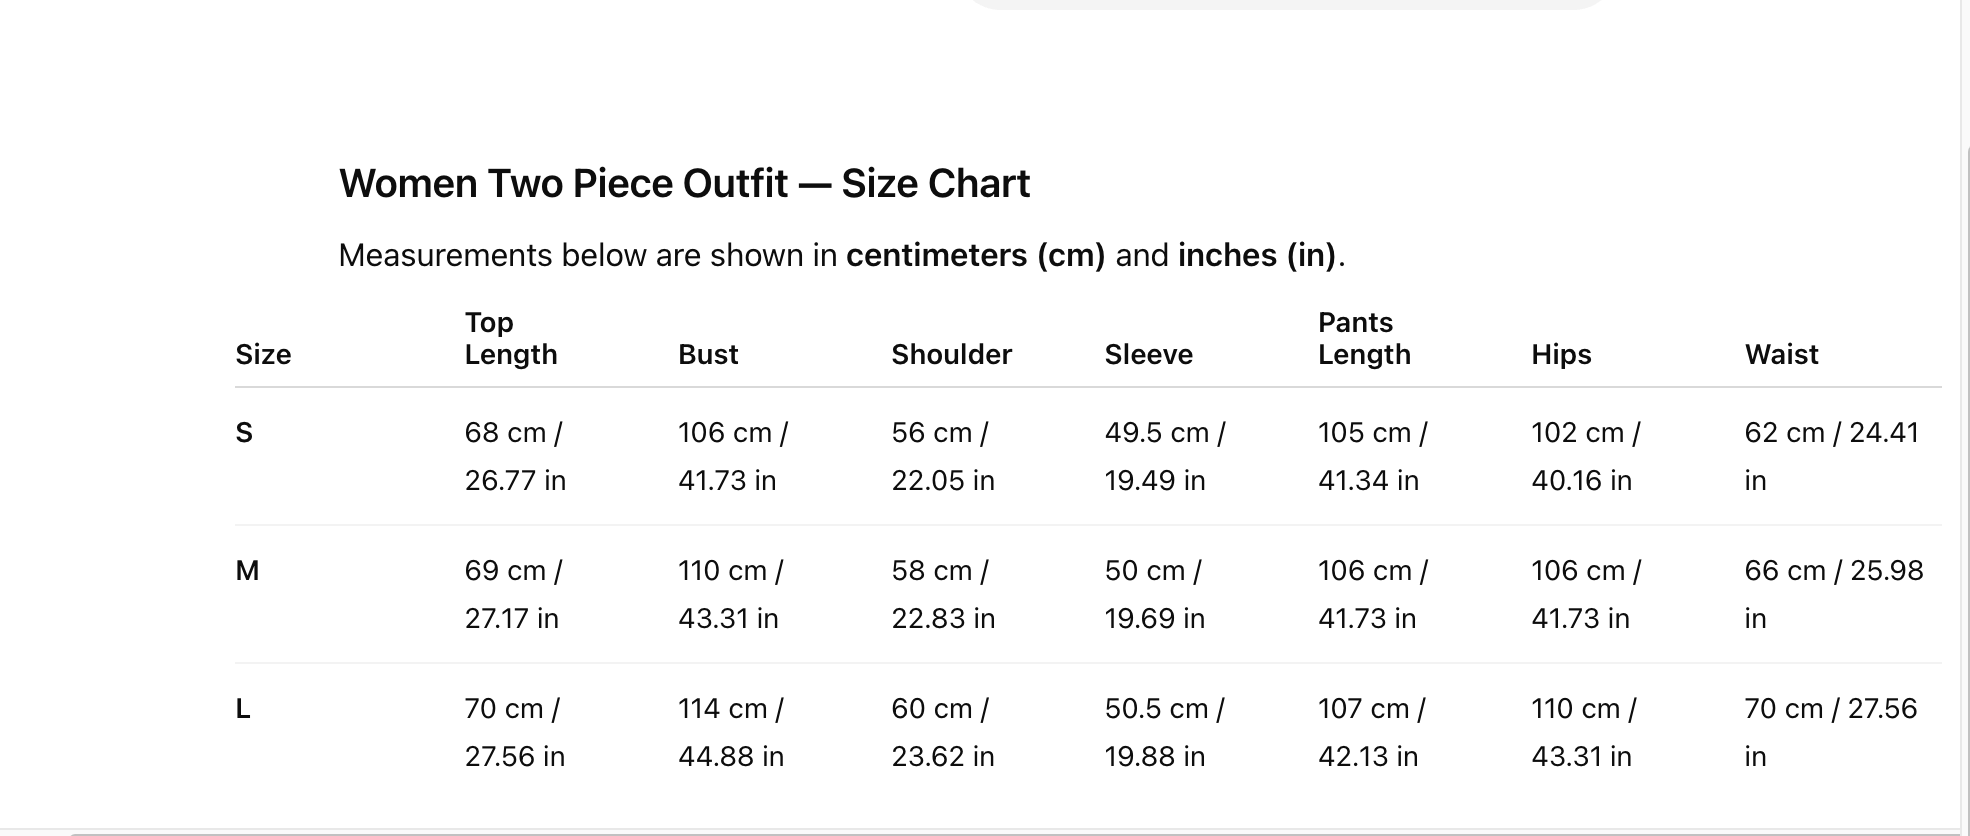Select the S size row label
This screenshot has height=836, width=1970.
(244, 433)
